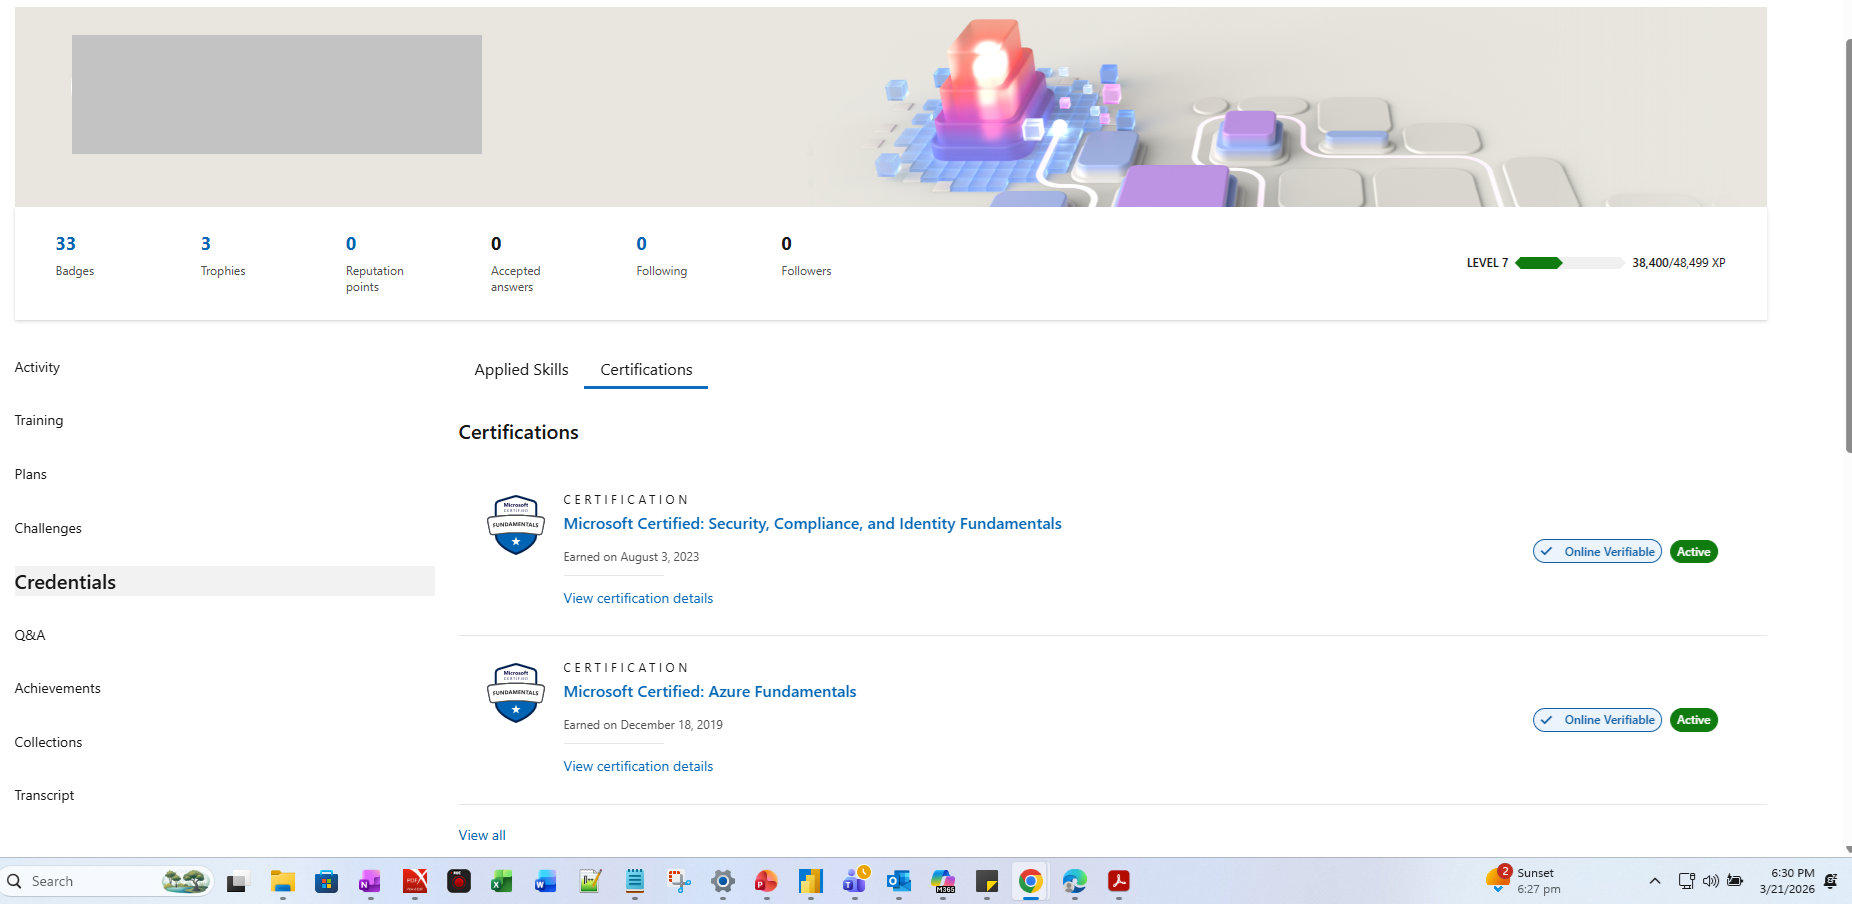Select Credentials in the sidebar
Screen dimensions: 1852x904
[224, 582]
